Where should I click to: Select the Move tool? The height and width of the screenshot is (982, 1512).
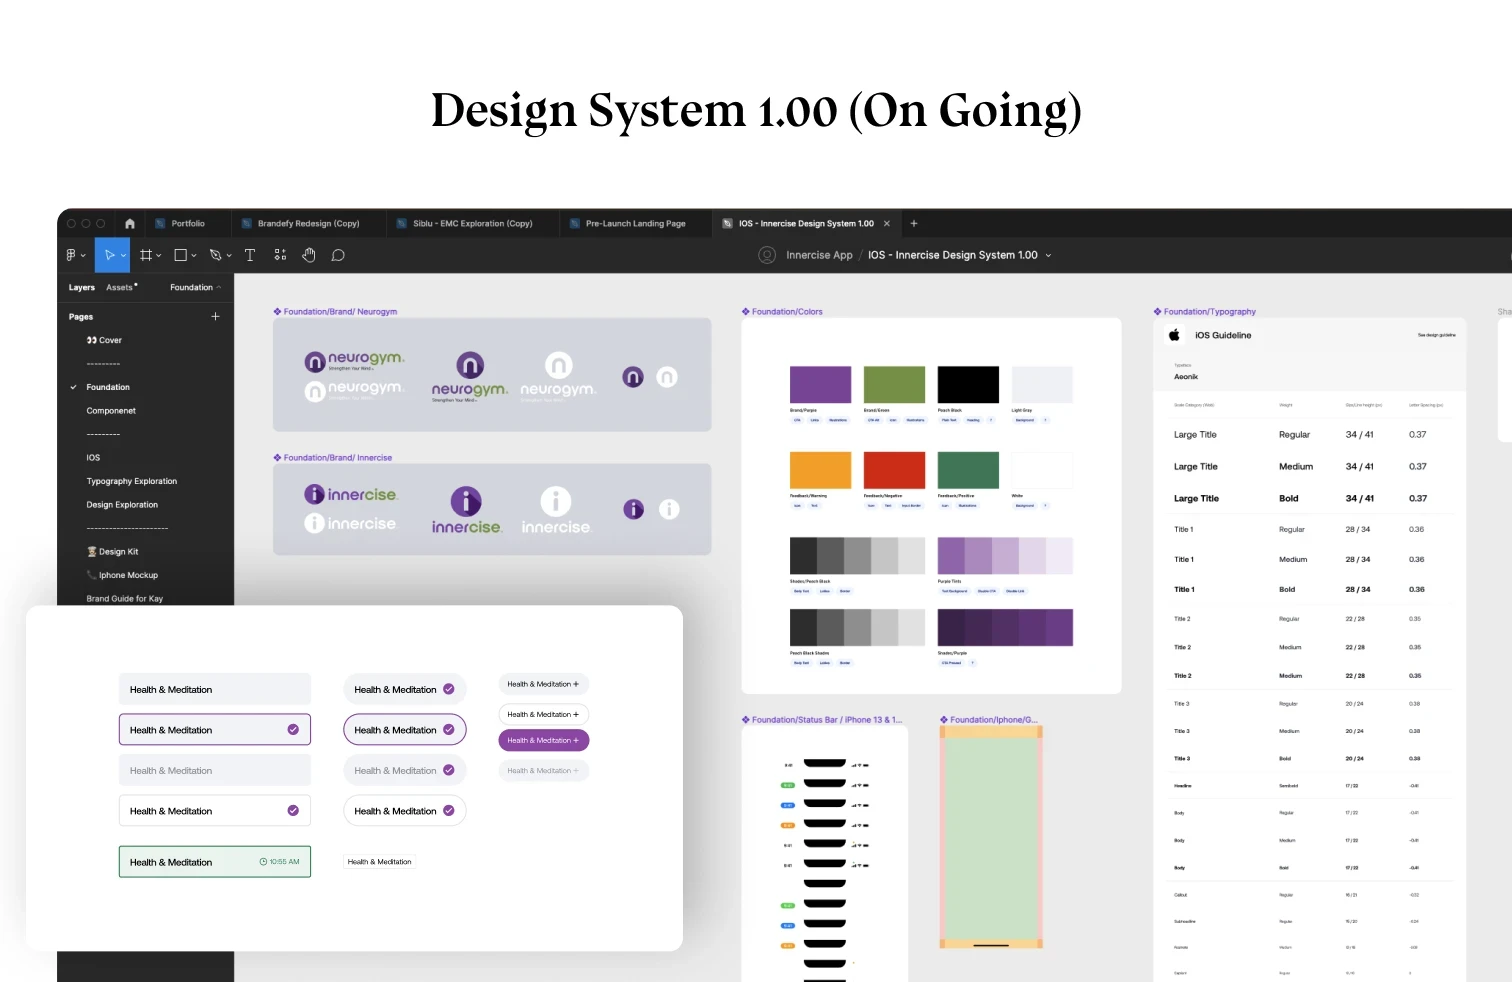pos(109,255)
